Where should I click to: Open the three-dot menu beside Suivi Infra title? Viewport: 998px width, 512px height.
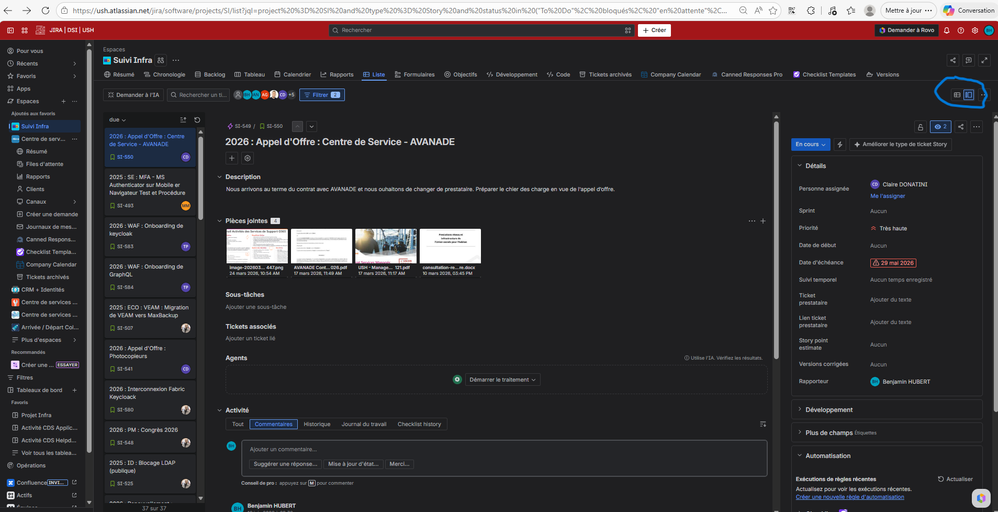[x=176, y=60]
